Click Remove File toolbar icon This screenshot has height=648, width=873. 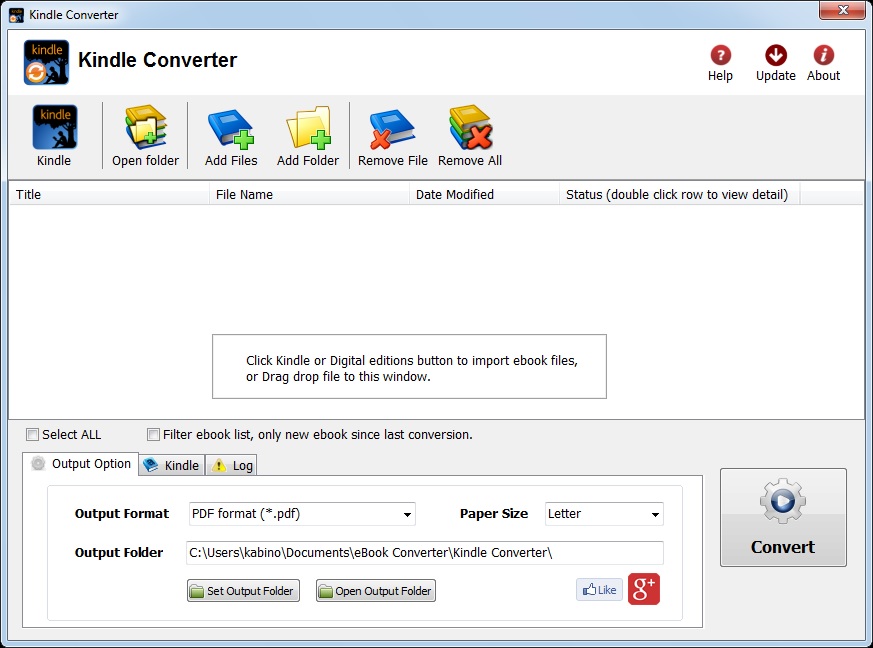click(x=393, y=129)
